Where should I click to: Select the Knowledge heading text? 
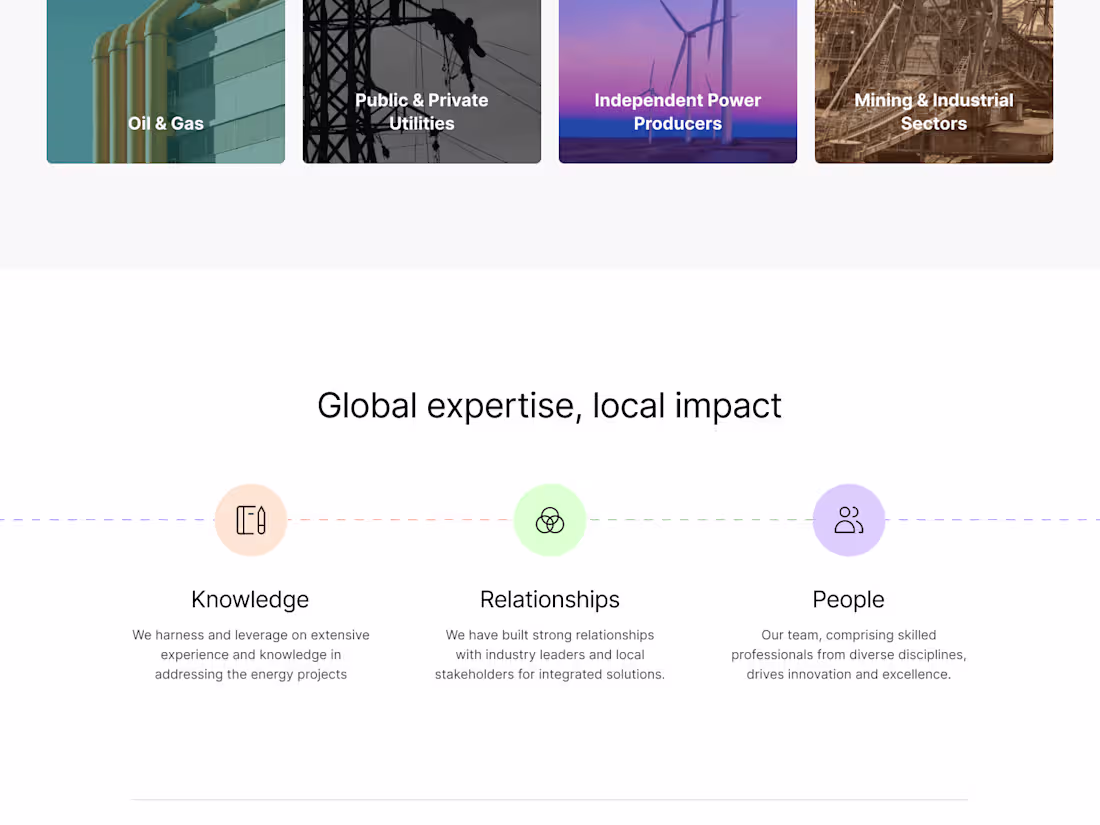(250, 599)
